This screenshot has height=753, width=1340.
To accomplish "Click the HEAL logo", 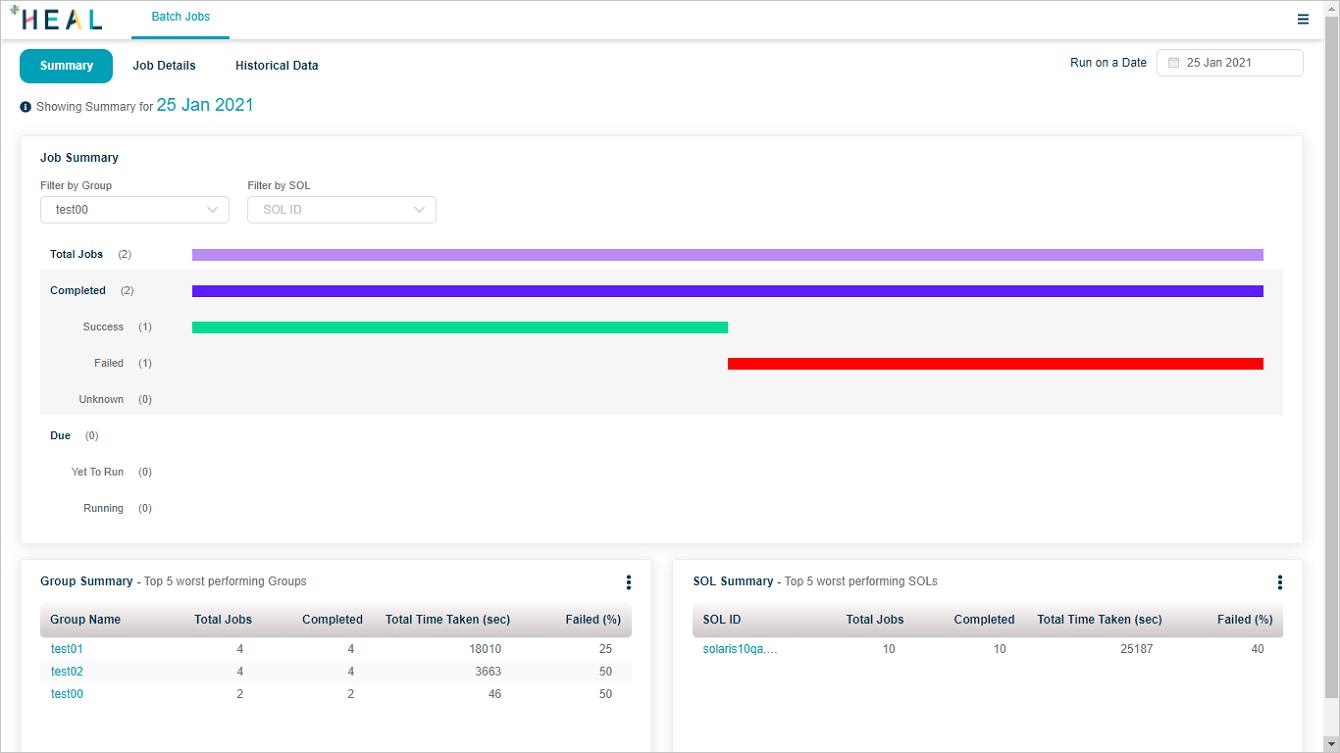I will [56, 19].
